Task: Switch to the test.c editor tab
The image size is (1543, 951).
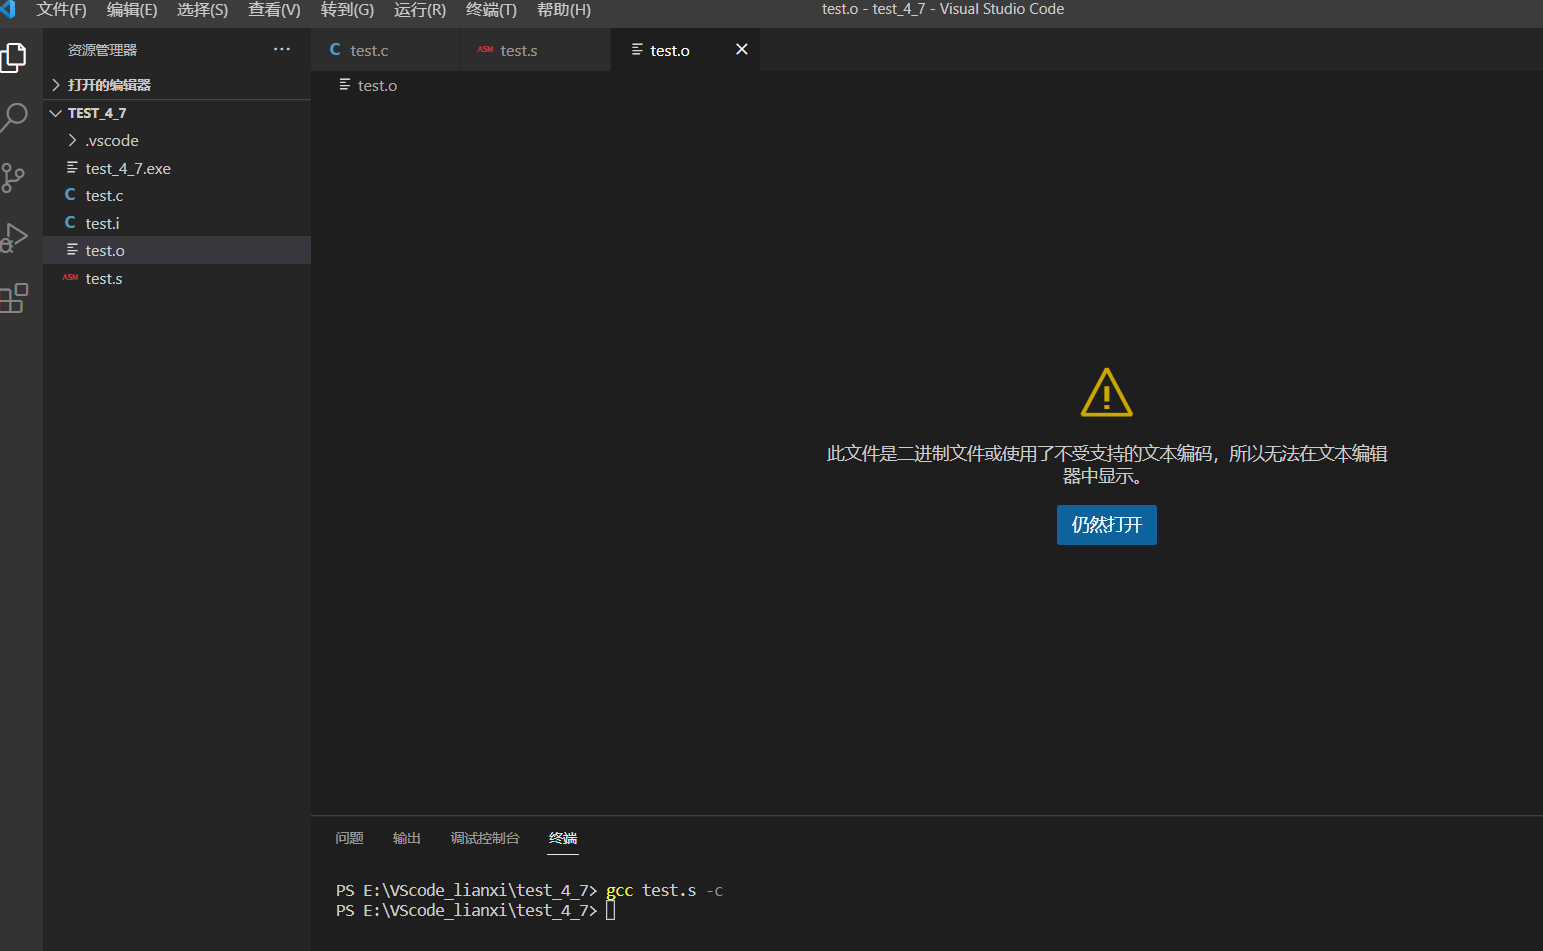Action: (386, 50)
